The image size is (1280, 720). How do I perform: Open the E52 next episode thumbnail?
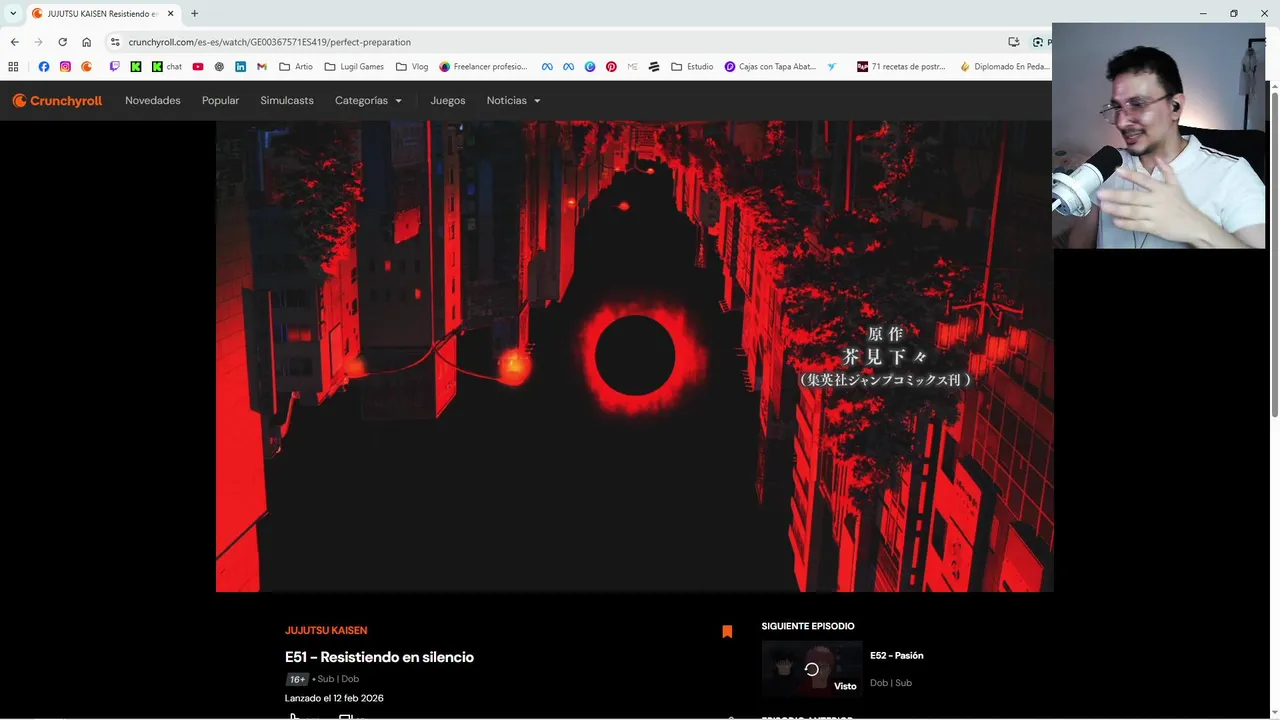pyautogui.click(x=811, y=669)
